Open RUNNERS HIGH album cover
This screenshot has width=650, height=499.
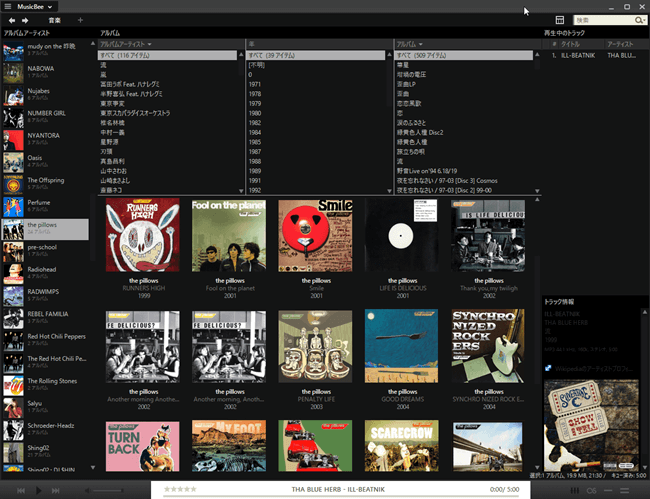(143, 235)
